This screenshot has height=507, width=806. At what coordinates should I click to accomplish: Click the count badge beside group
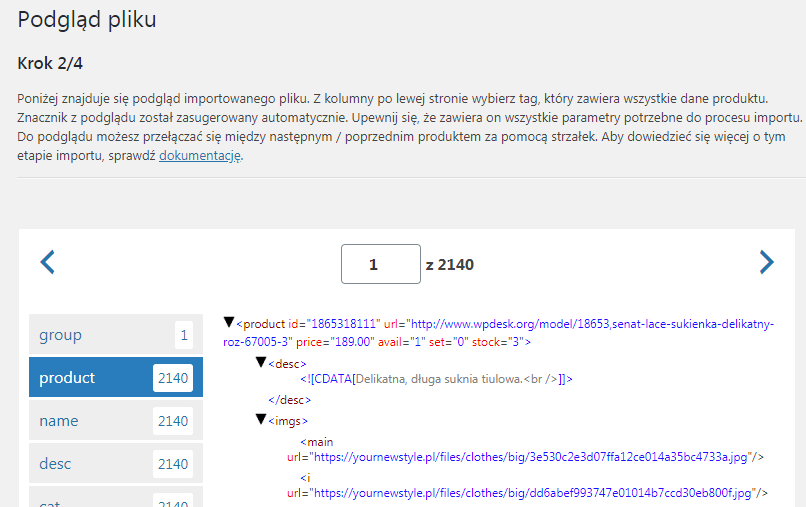click(x=184, y=335)
